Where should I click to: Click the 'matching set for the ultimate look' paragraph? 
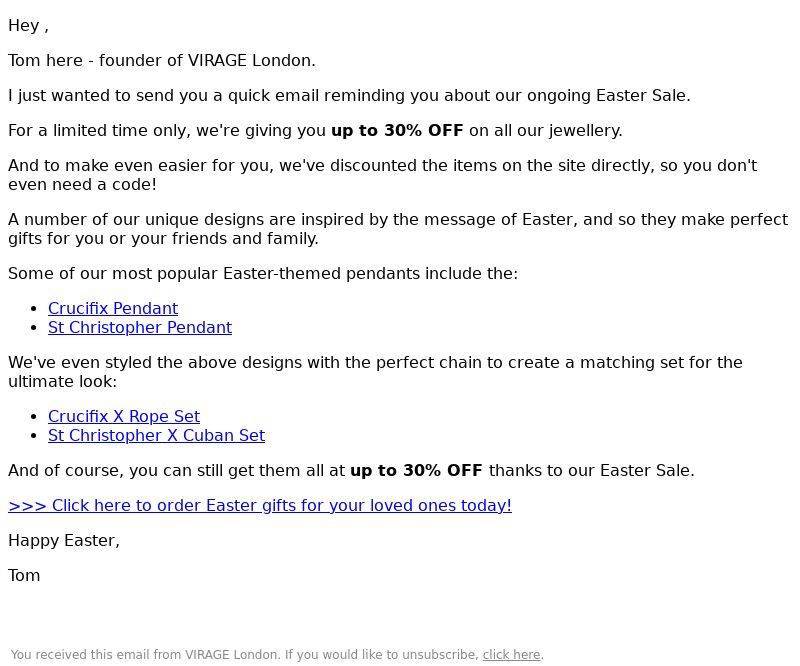point(375,372)
